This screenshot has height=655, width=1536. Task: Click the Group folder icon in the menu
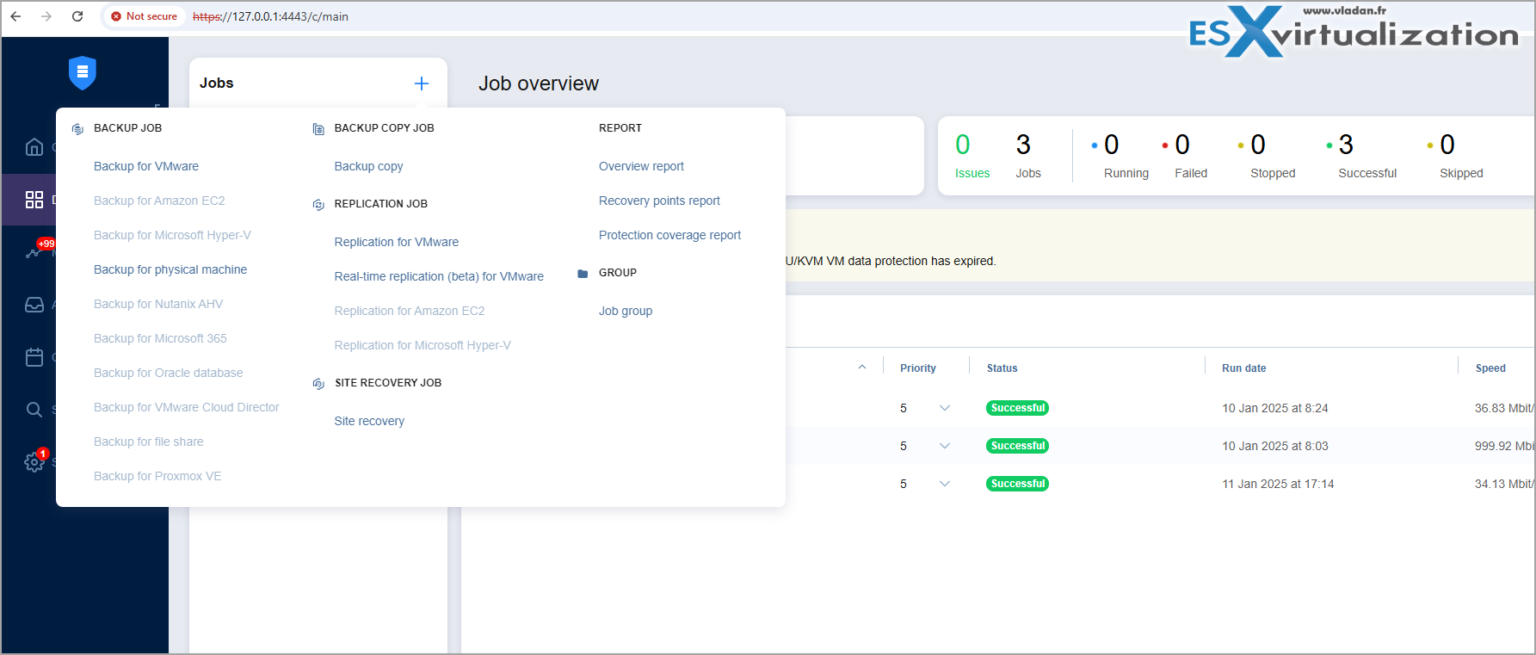[583, 272]
